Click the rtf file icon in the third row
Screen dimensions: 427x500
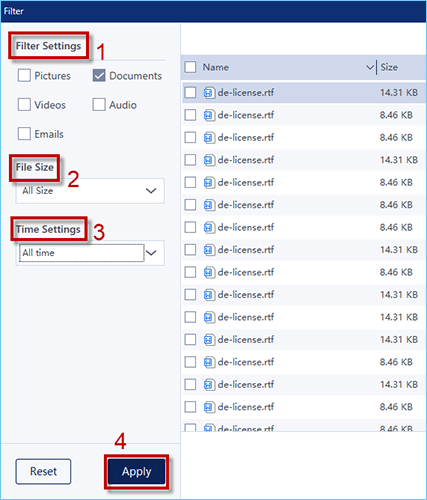(x=209, y=137)
